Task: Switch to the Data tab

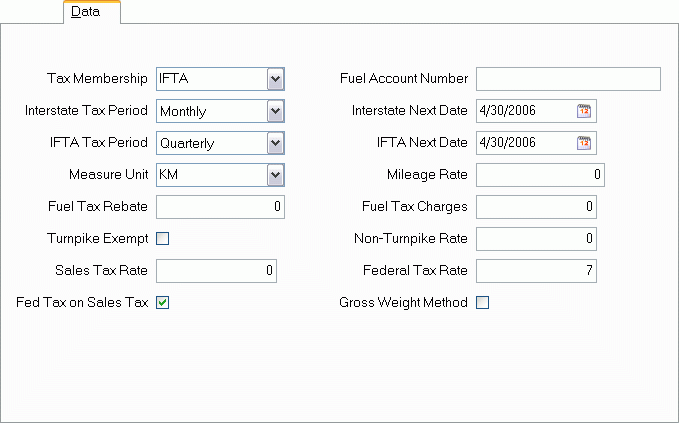Action: tap(91, 12)
